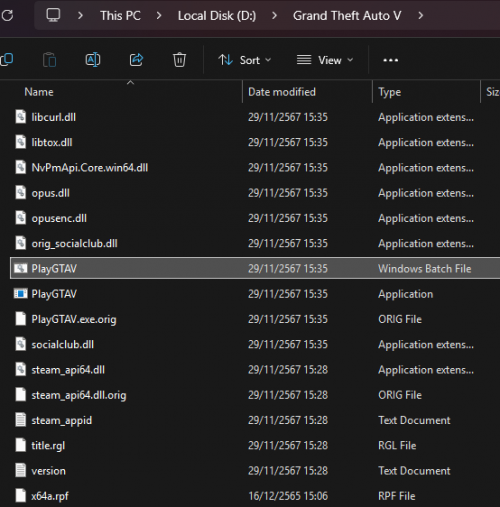Click the libcurl.dll file icon
The height and width of the screenshot is (507, 500).
21,117
